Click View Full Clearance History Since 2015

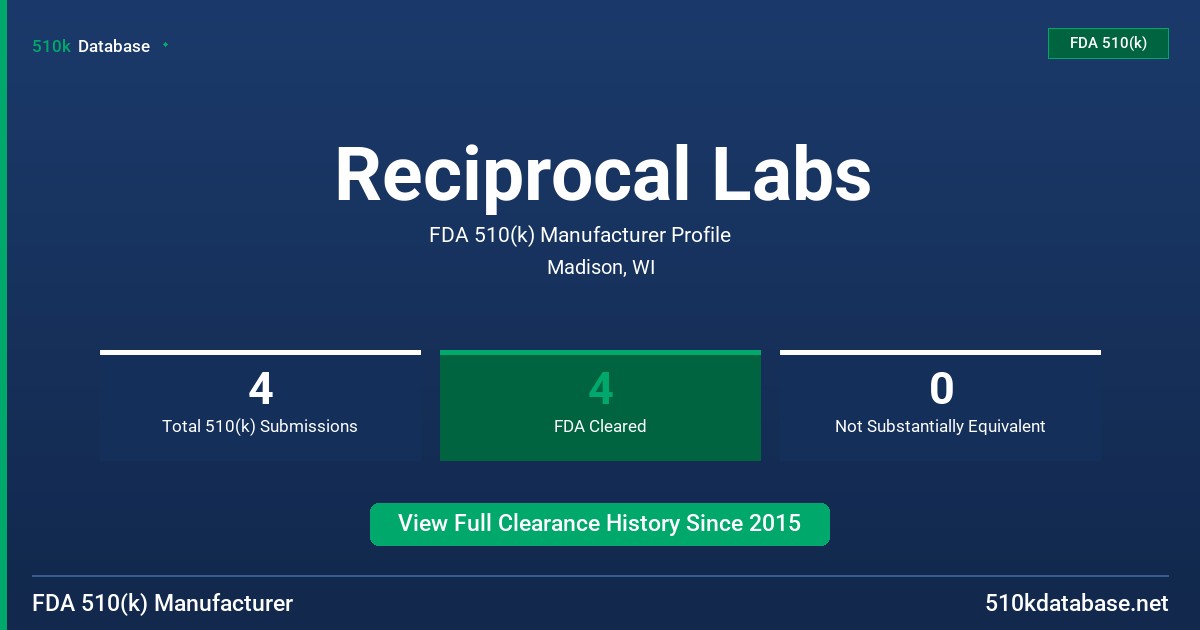600,524
